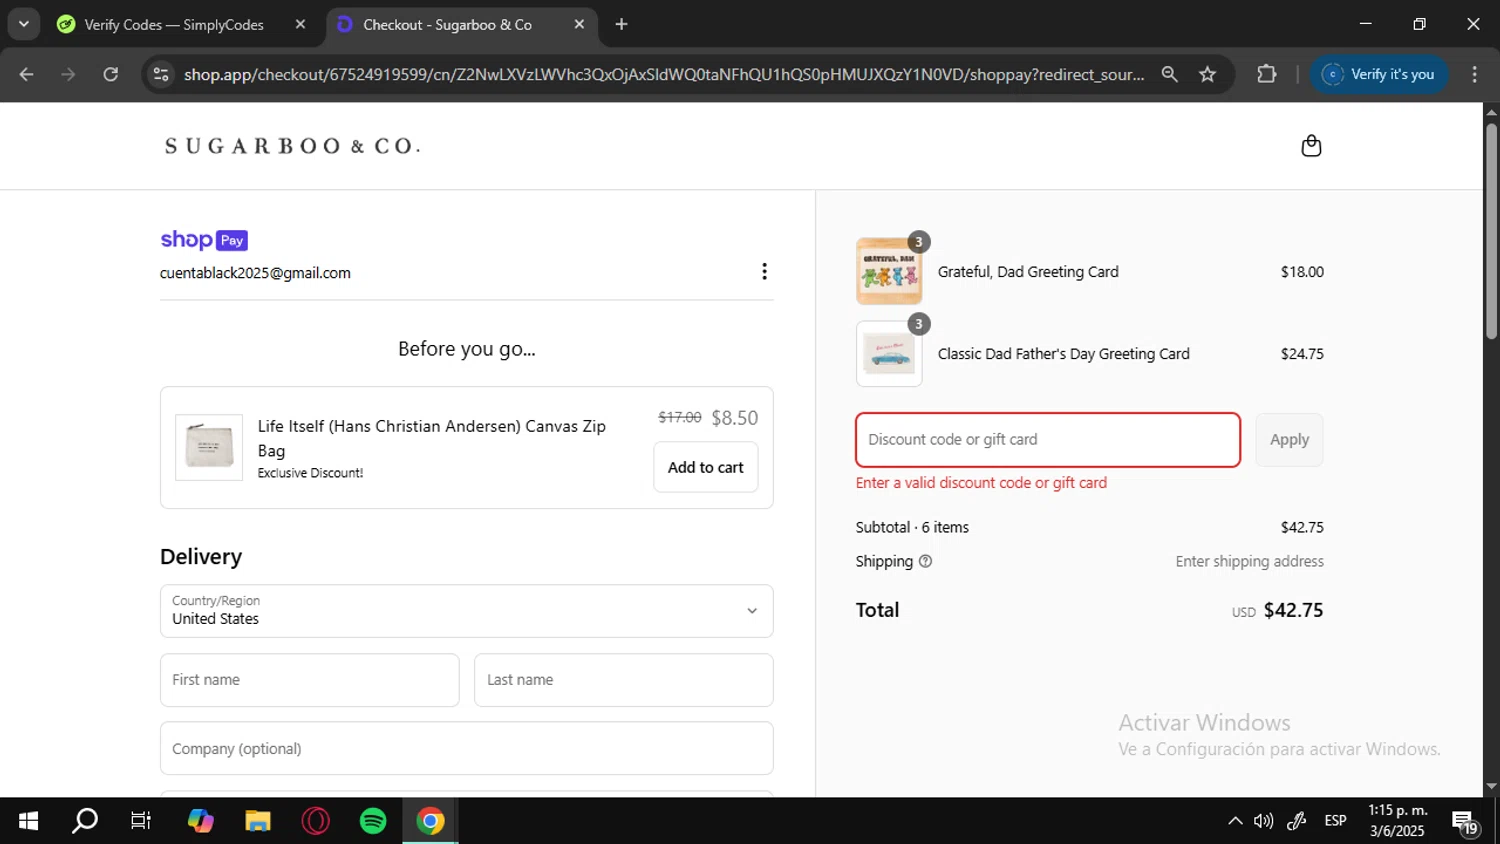The width and height of the screenshot is (1500, 844).
Task: Focus the Last name field
Action: coord(623,680)
